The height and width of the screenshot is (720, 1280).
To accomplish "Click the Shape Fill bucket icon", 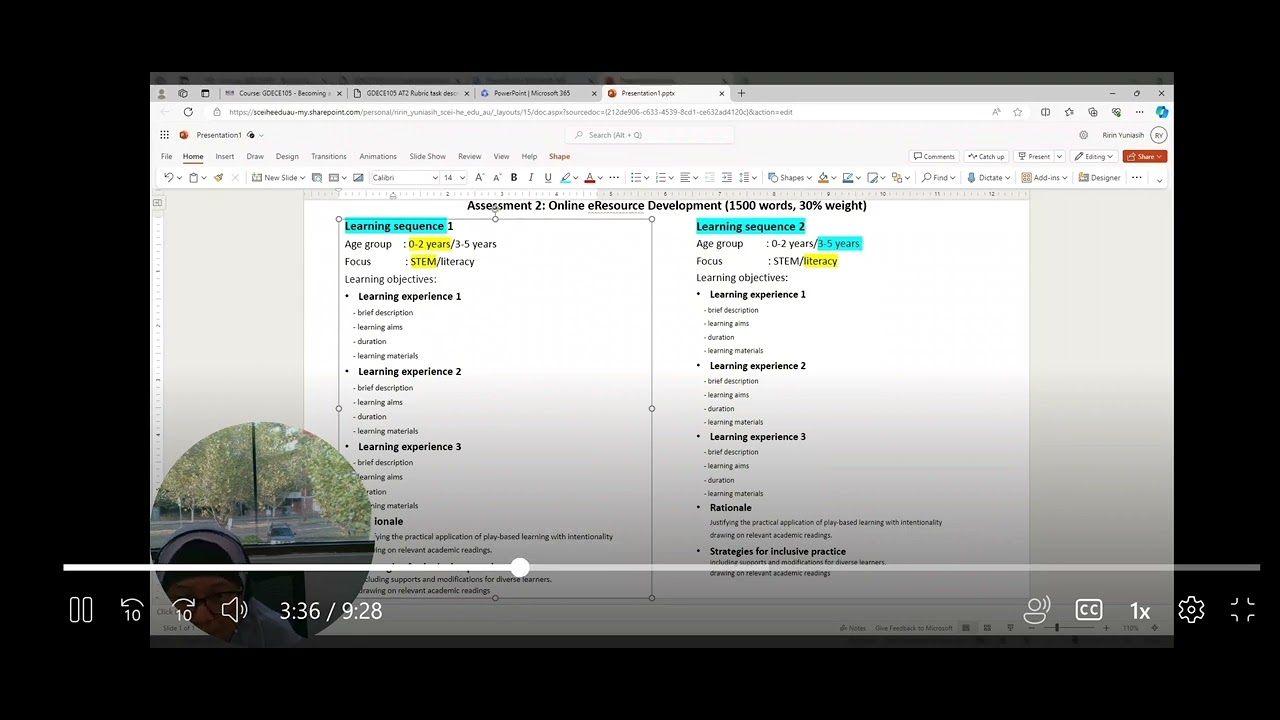I will [823, 178].
